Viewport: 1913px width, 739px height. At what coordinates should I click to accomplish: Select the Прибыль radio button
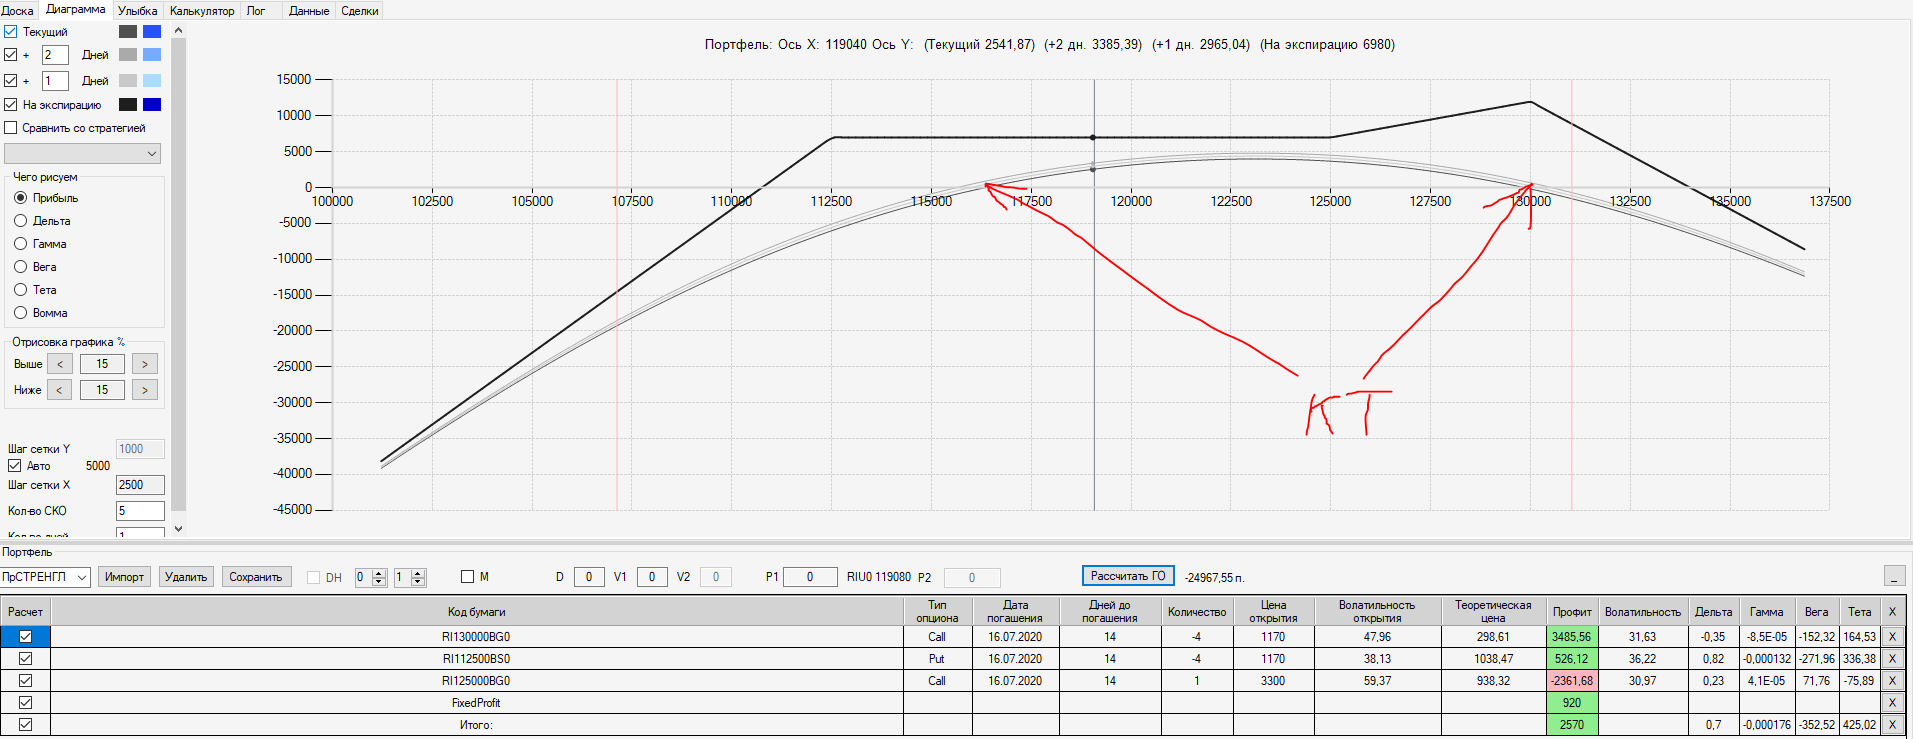[x=20, y=198]
